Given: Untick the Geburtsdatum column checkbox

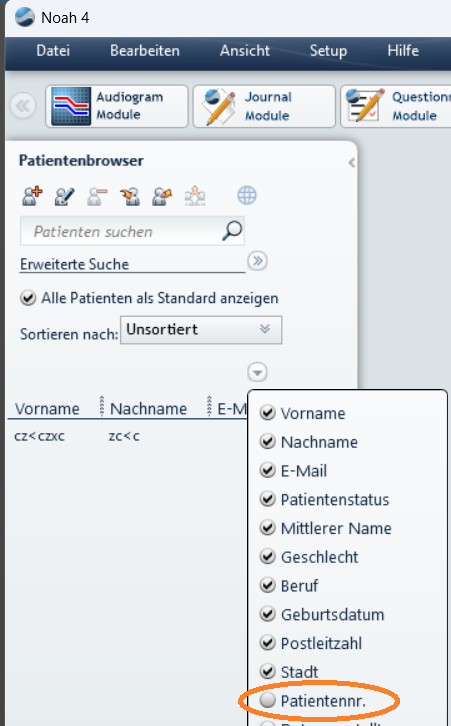Looking at the screenshot, I should point(268,614).
